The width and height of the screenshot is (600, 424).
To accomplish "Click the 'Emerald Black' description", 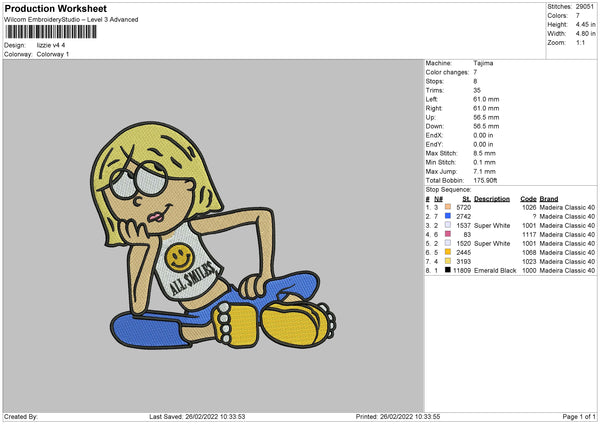I will tap(495, 271).
